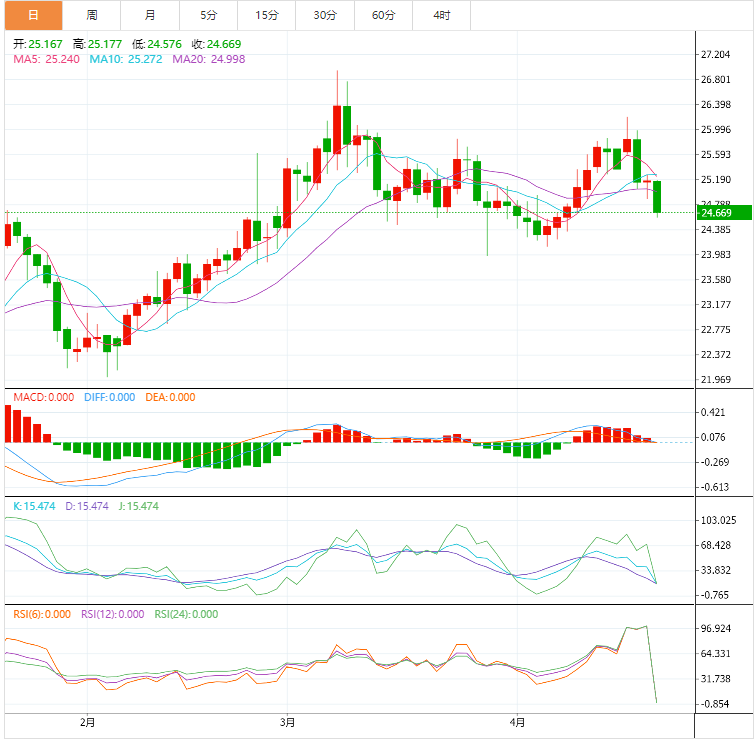Image resolution: width=755 pixels, height=746 pixels.
Task: Click the K:15.474 value in KDJ panel
Action: tap(34, 507)
